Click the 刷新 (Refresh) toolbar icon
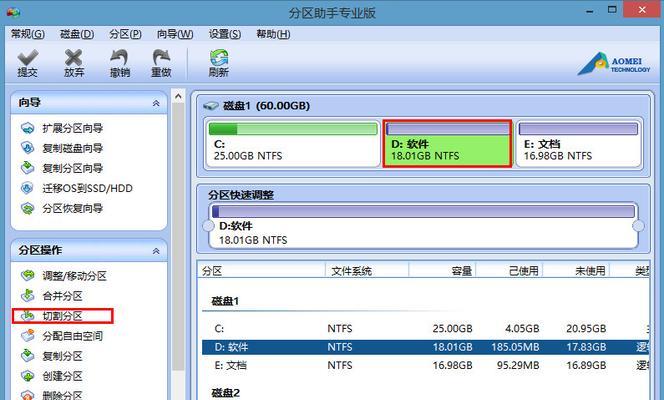The image size is (664, 400). pos(219,58)
